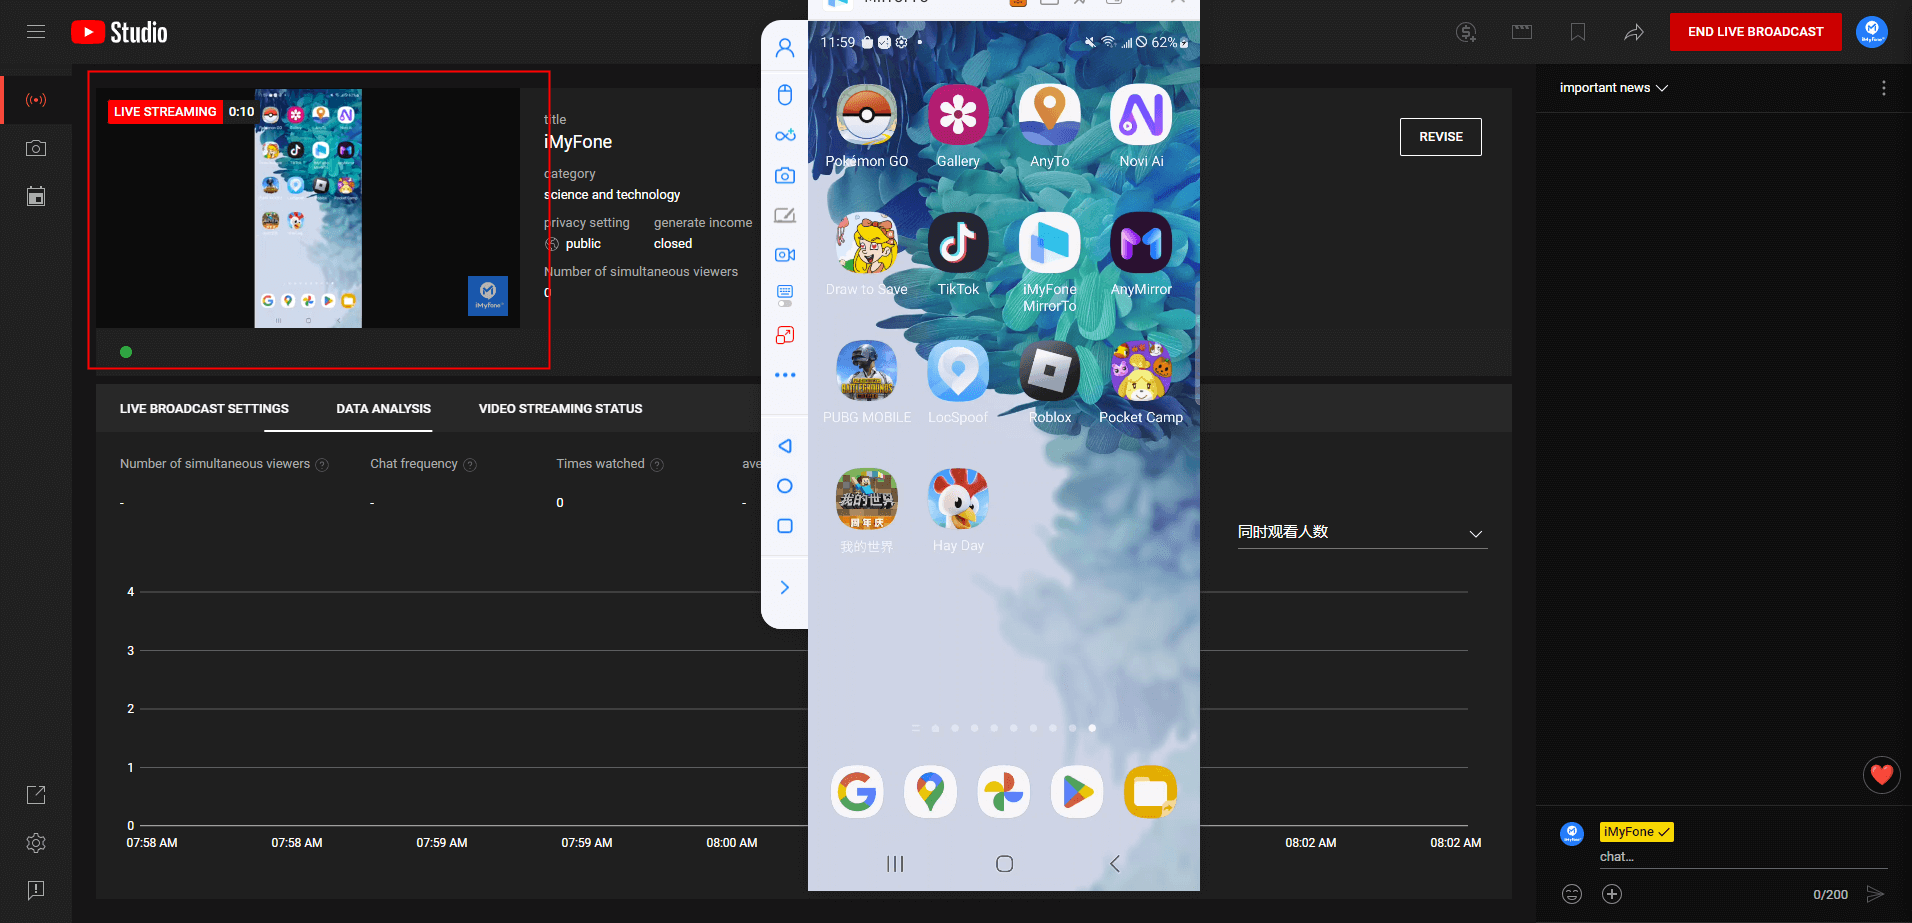Click the Revise button
The image size is (1912, 923).
tap(1440, 137)
